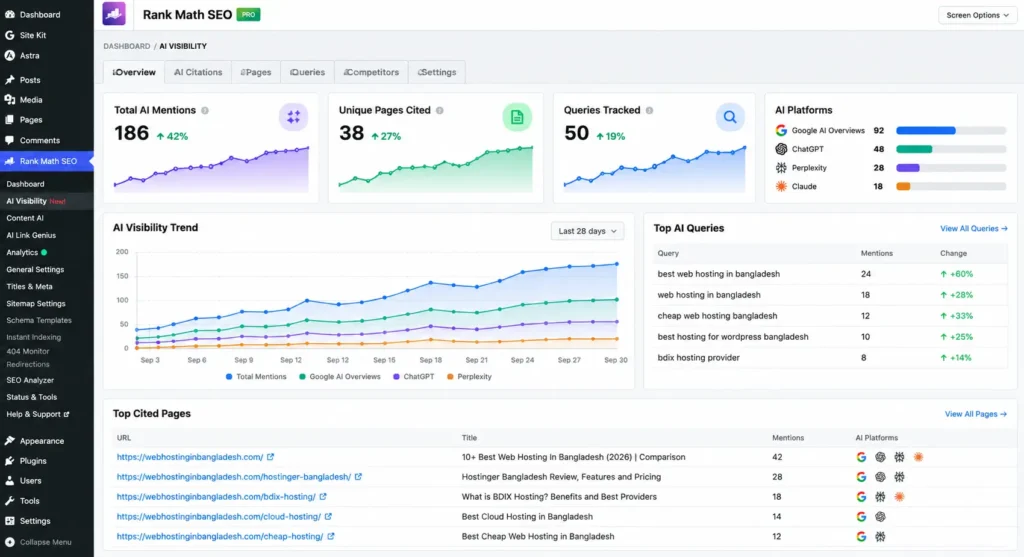Screen dimensions: 1024x557
Task: Switch to the Competitors tab
Action: point(372,72)
